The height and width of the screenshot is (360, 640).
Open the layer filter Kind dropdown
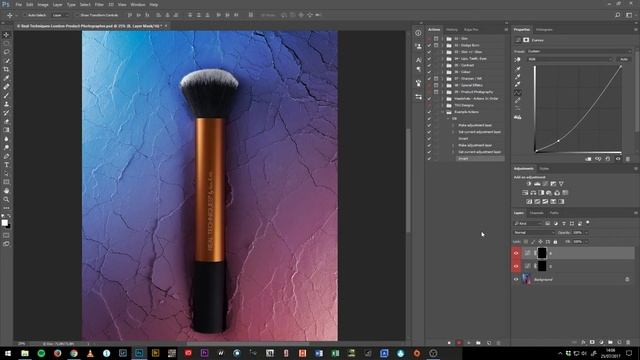click(x=528, y=224)
